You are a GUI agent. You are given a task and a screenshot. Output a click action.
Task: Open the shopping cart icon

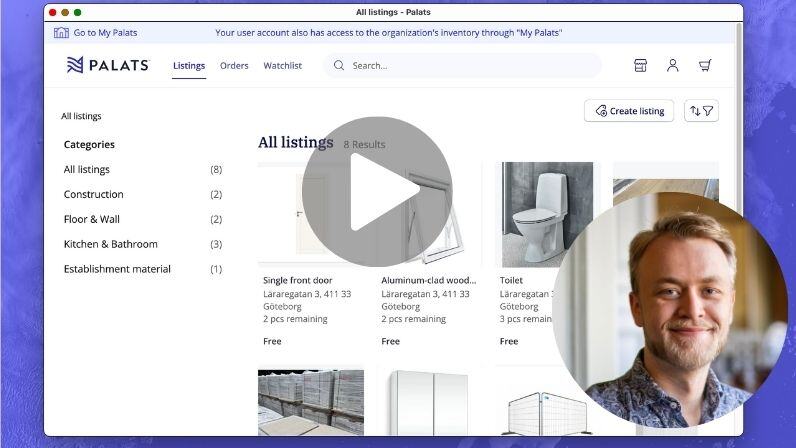tap(705, 65)
